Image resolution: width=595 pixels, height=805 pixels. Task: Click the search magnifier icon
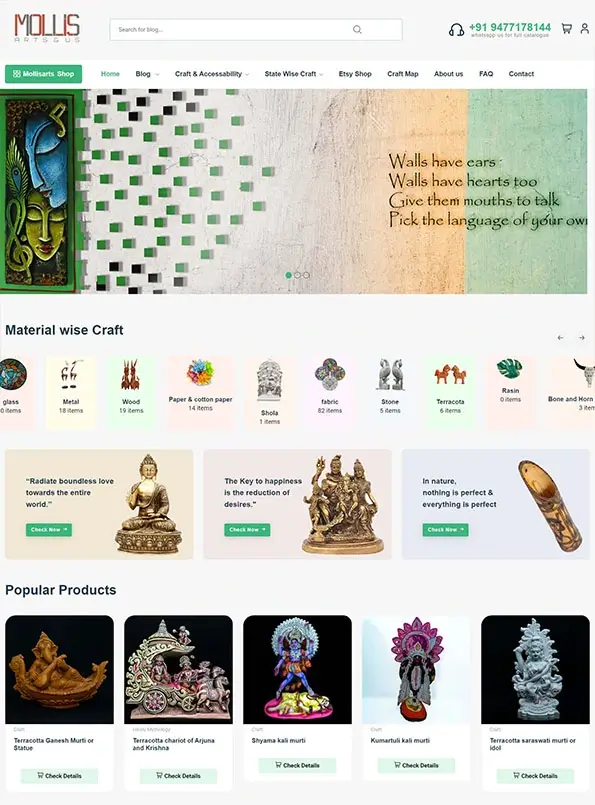357,30
